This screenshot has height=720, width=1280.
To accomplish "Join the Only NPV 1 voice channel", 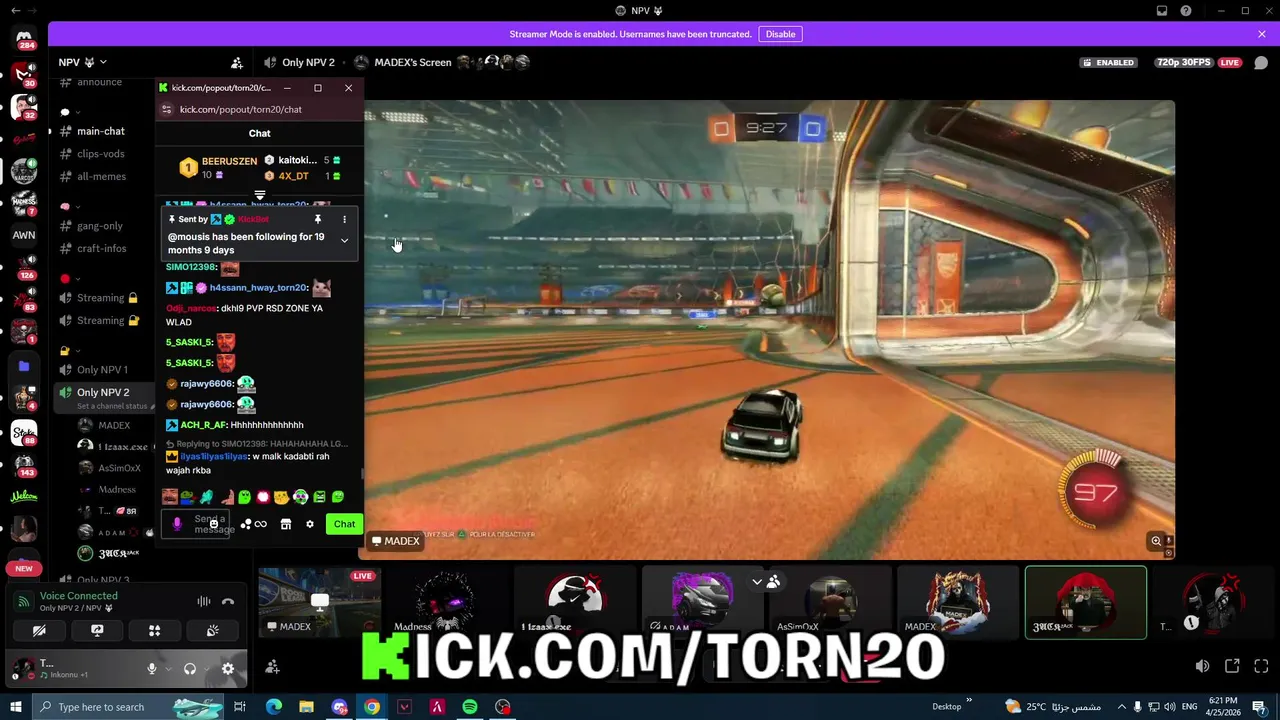I will click(x=104, y=370).
